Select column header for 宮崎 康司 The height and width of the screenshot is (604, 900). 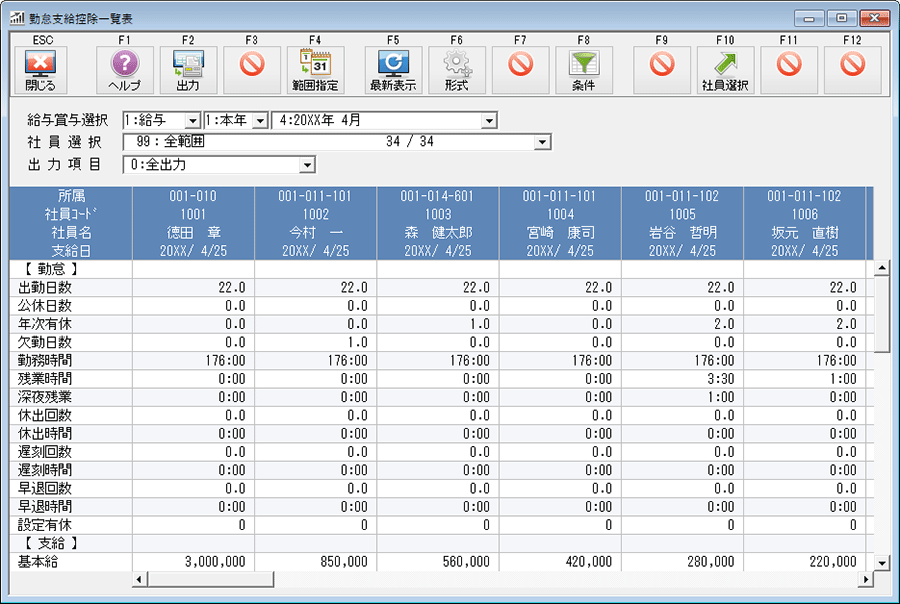[x=560, y=223]
